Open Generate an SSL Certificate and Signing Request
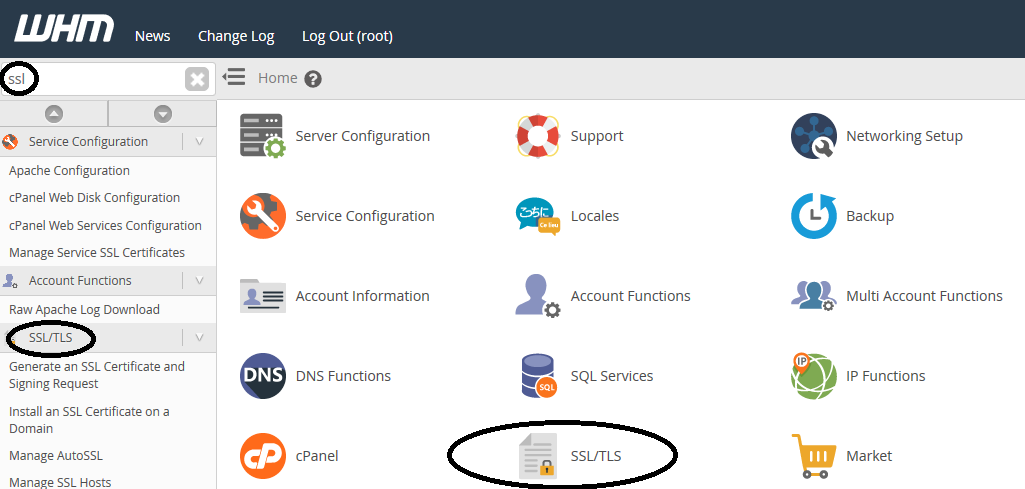 [97, 375]
